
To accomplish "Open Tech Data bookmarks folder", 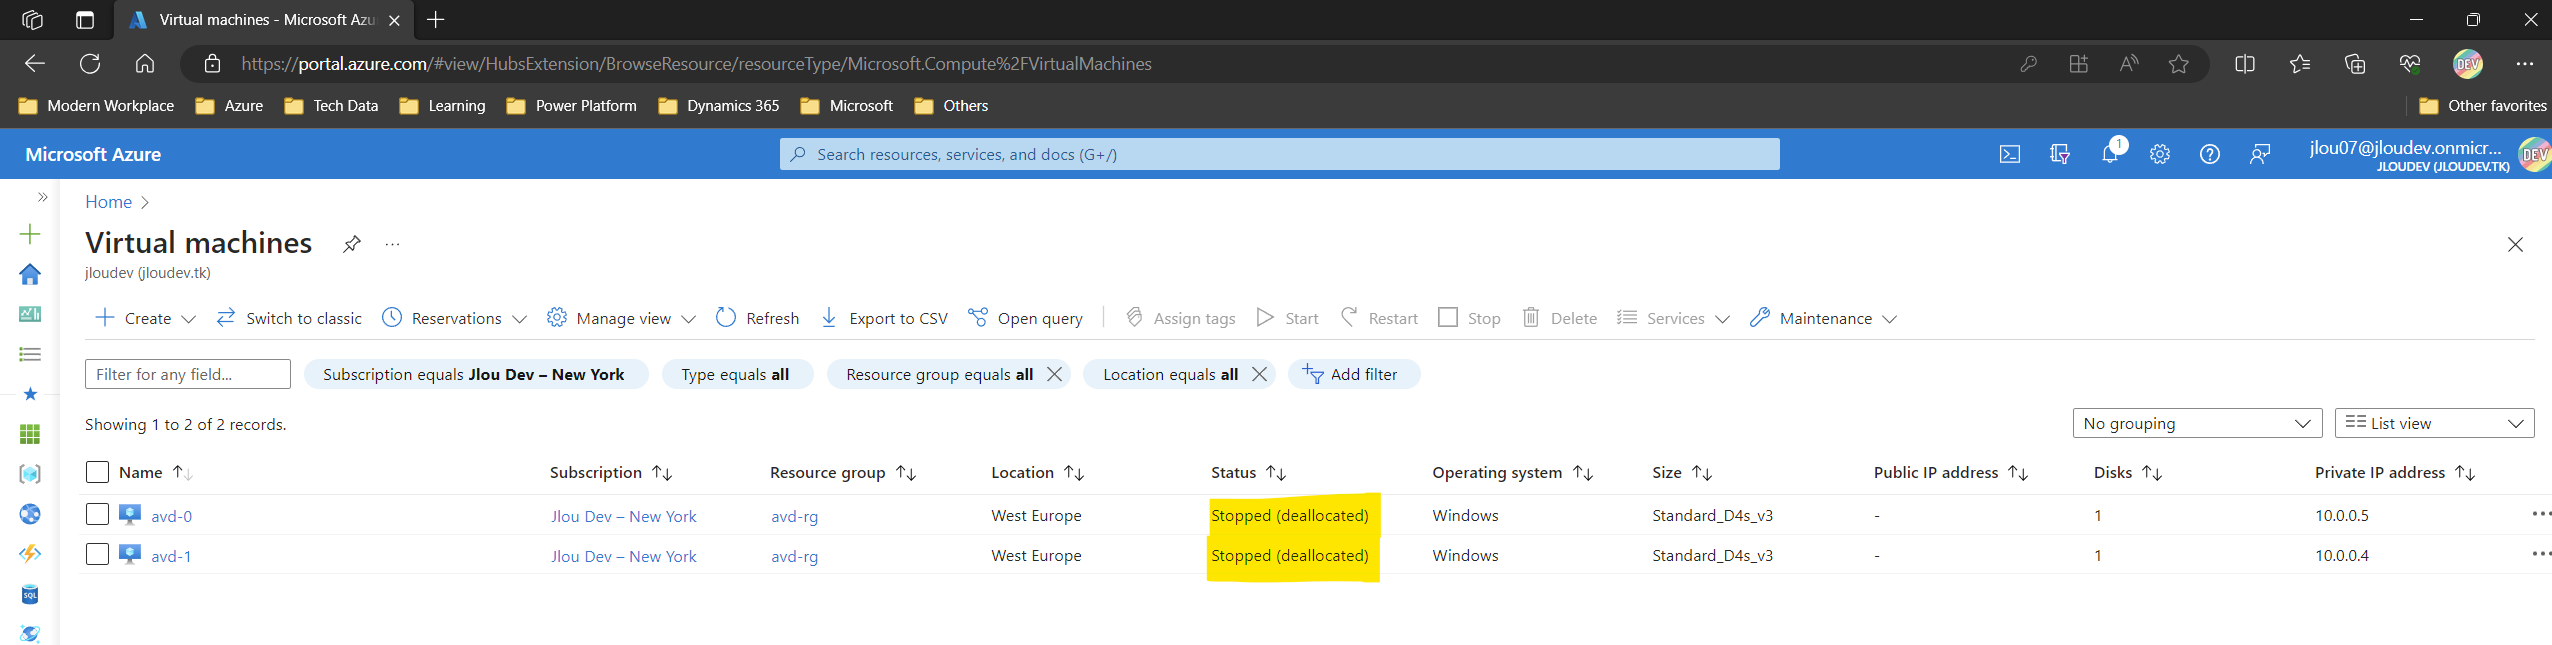I will tap(331, 106).
